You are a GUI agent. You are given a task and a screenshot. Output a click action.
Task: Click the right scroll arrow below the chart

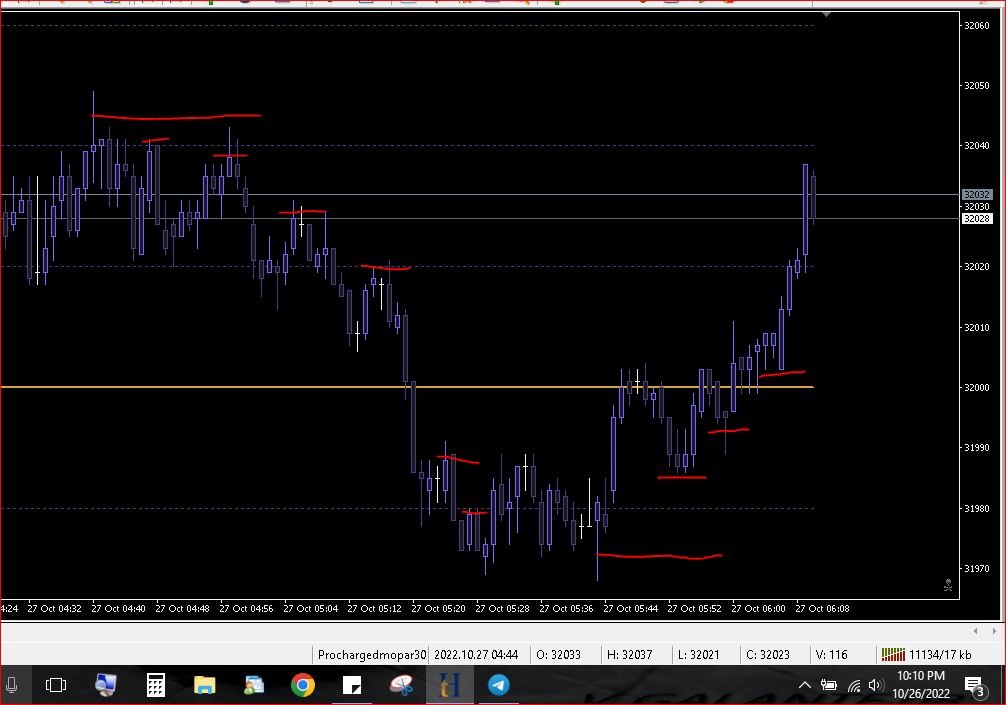[994, 631]
